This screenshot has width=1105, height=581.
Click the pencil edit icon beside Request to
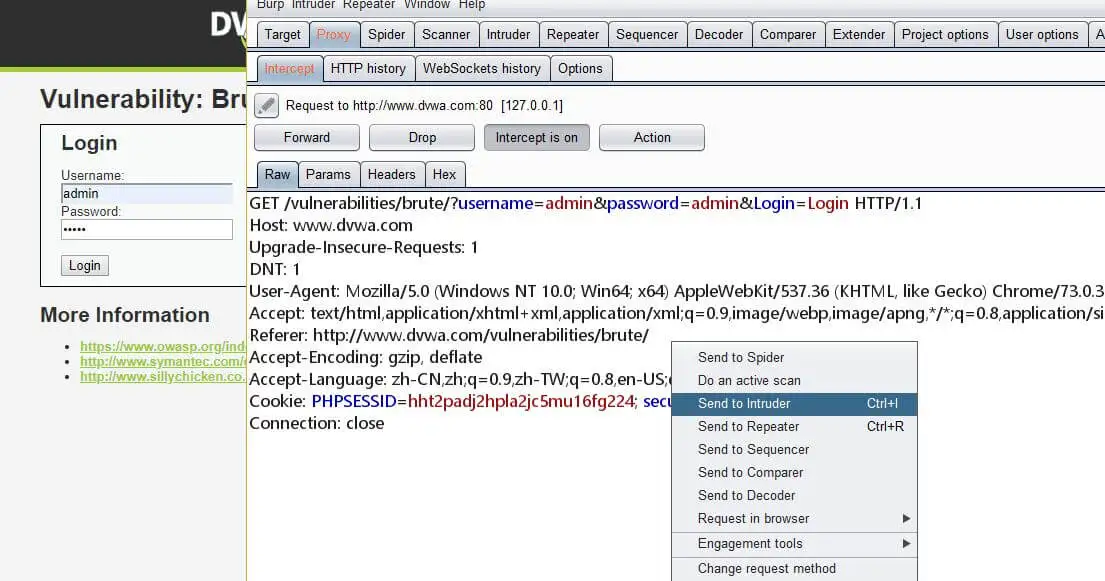pos(266,106)
